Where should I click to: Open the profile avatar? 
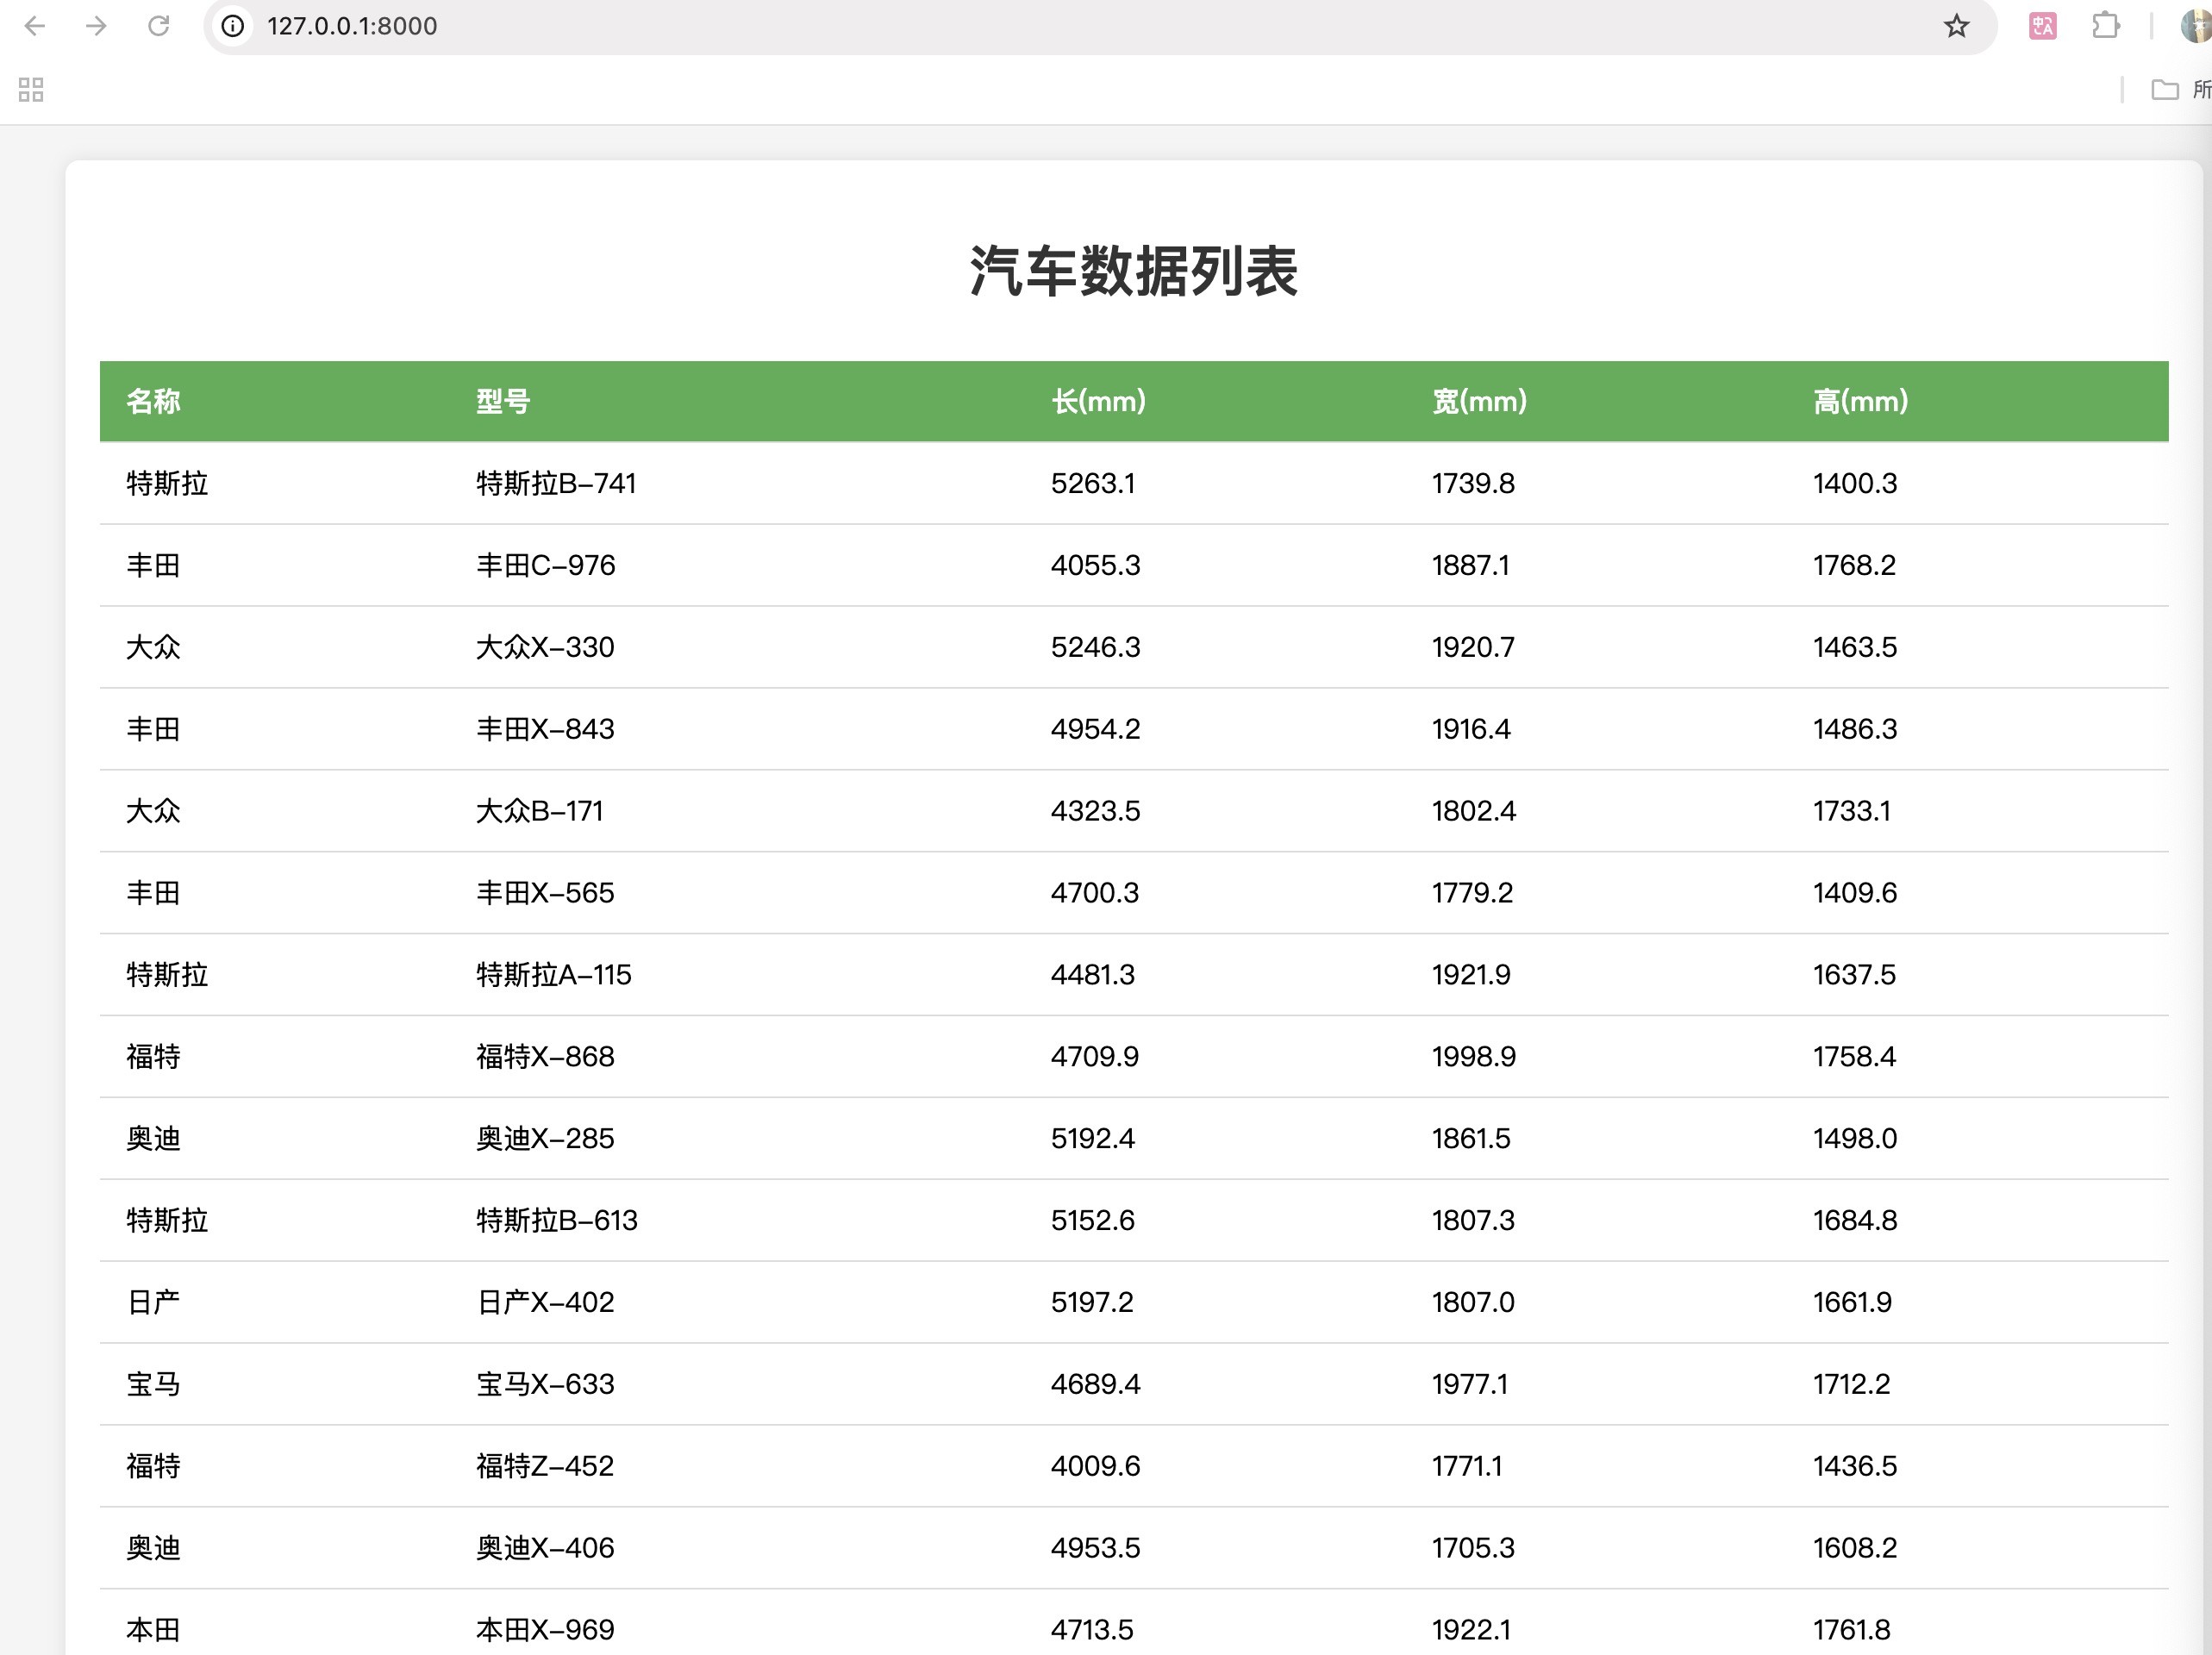coord(2197,26)
